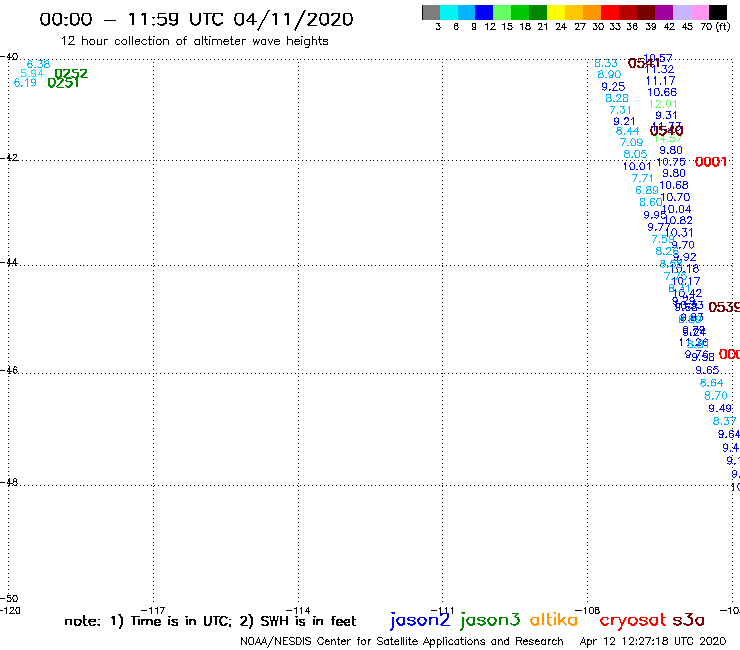This screenshot has width=740, height=650.
Task: Click the green jason3 satellite label
Action: [x=490, y=620]
